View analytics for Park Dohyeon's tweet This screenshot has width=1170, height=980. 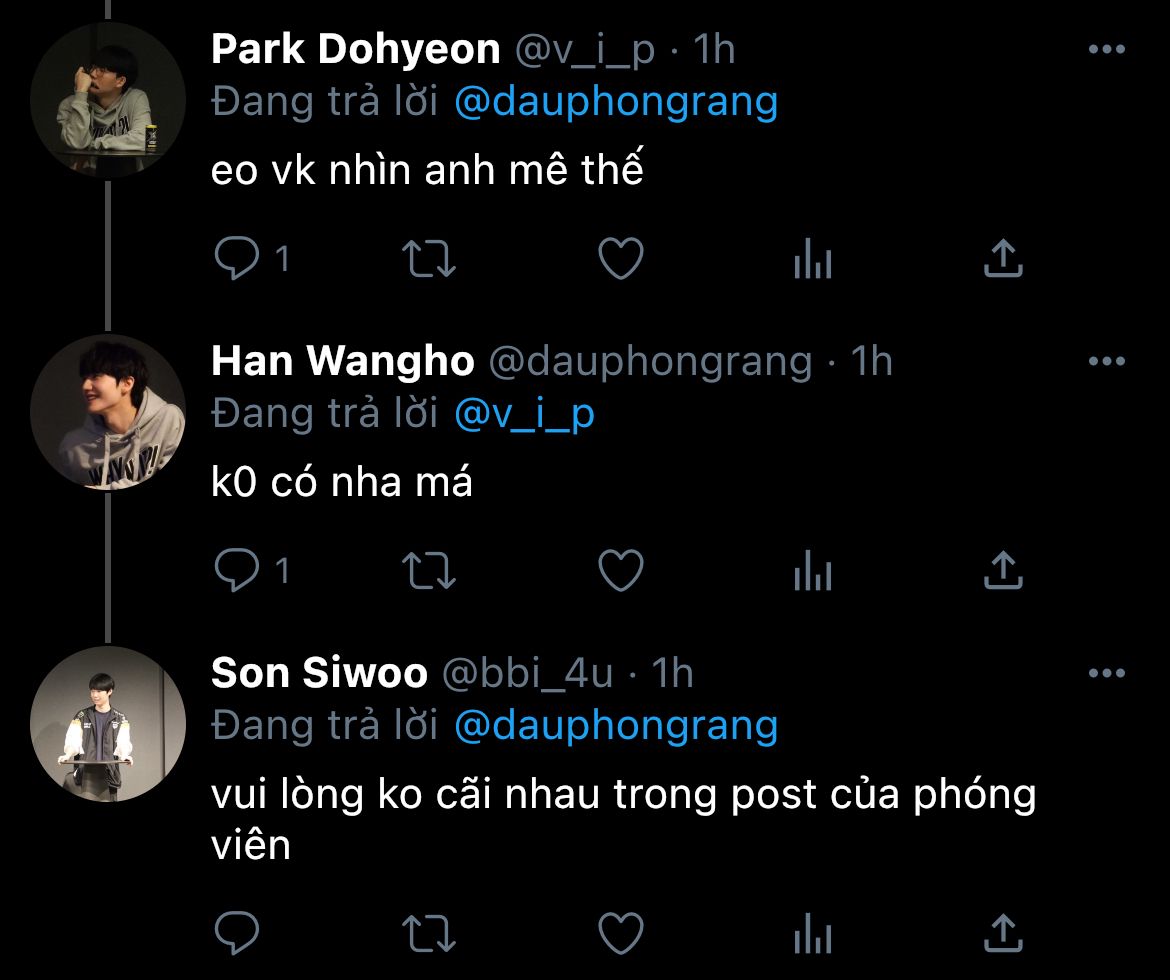(x=813, y=258)
